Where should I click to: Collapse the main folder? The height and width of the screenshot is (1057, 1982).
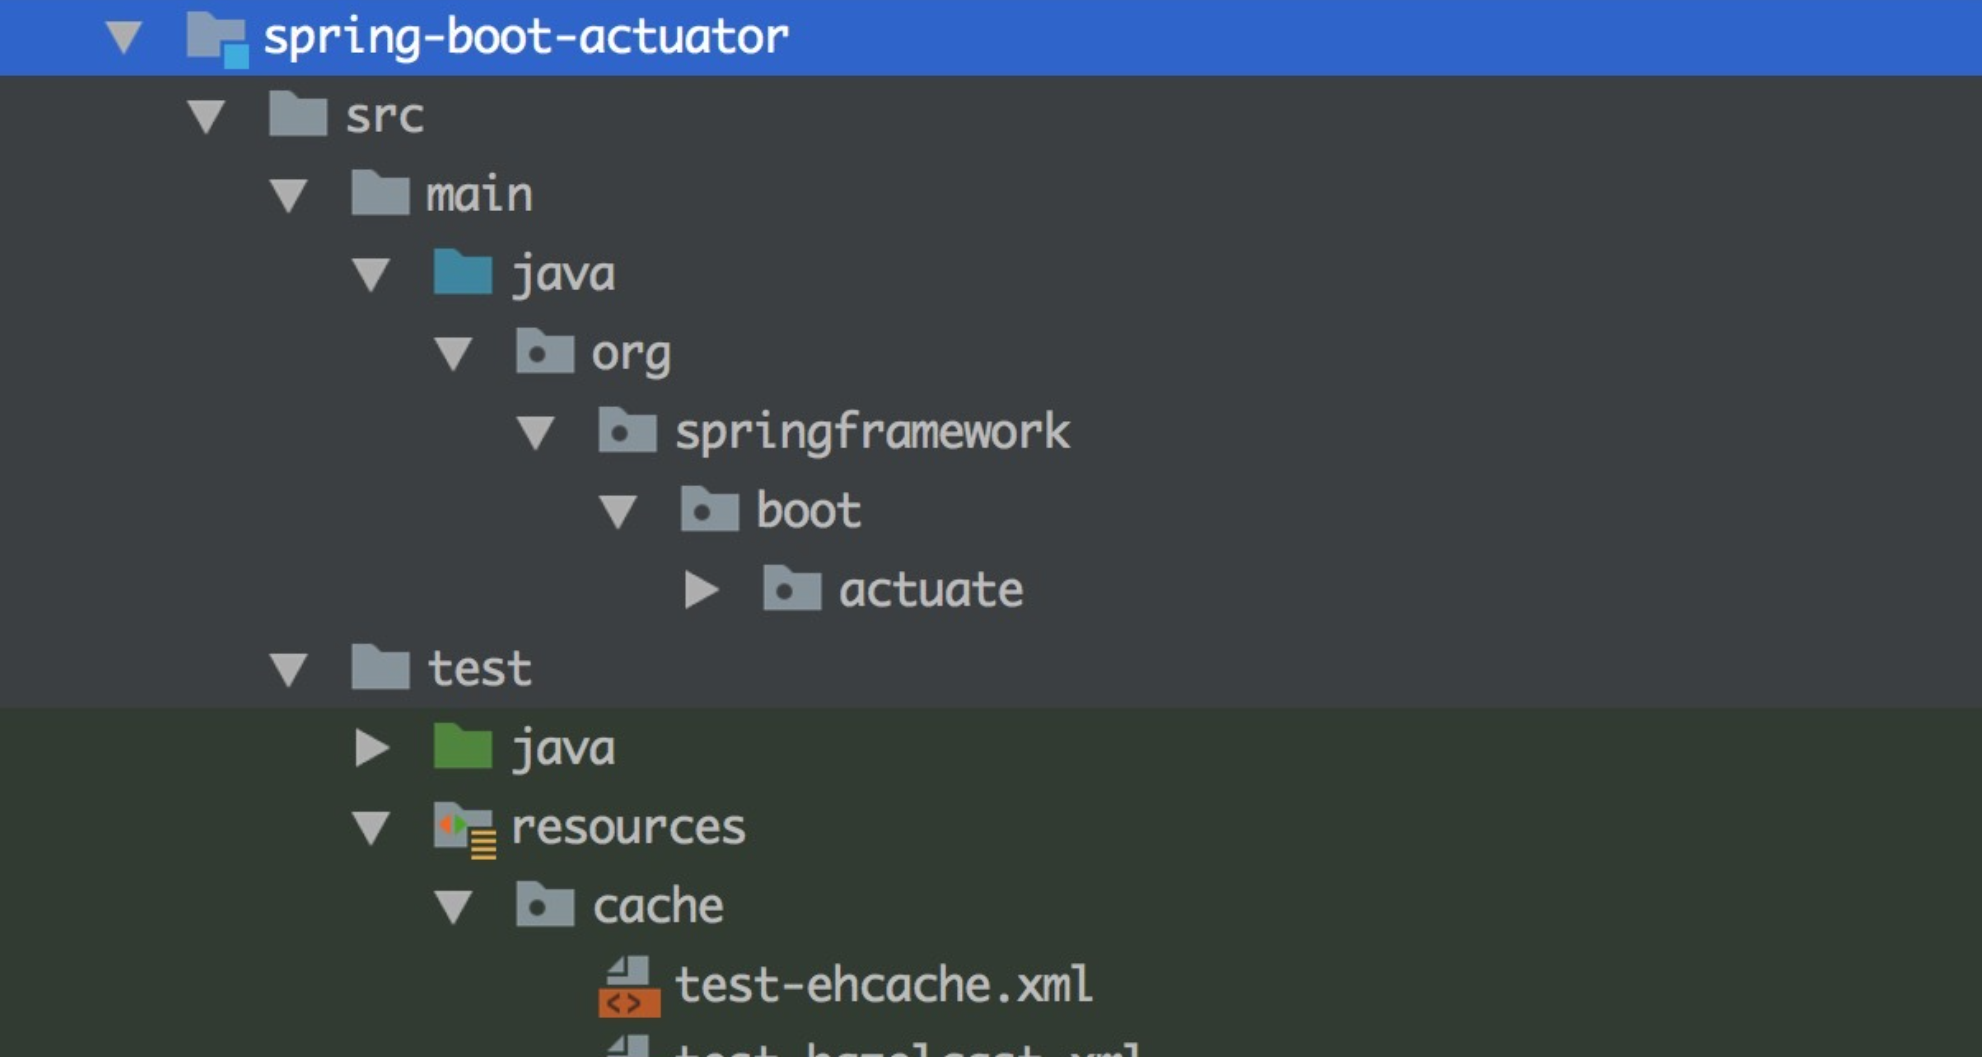tap(289, 195)
